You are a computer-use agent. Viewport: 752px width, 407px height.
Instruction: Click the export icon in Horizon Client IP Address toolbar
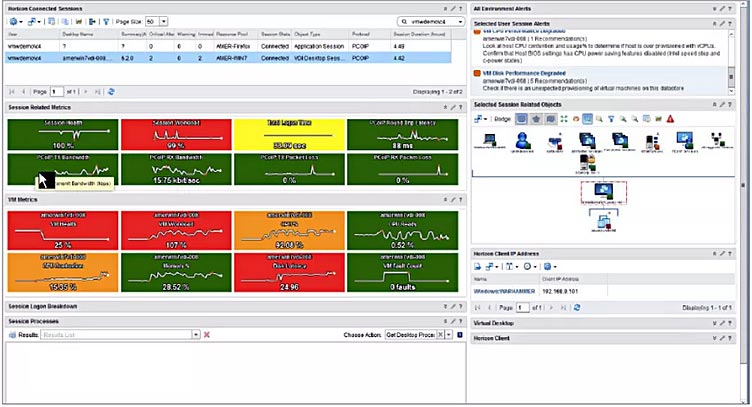(477, 267)
